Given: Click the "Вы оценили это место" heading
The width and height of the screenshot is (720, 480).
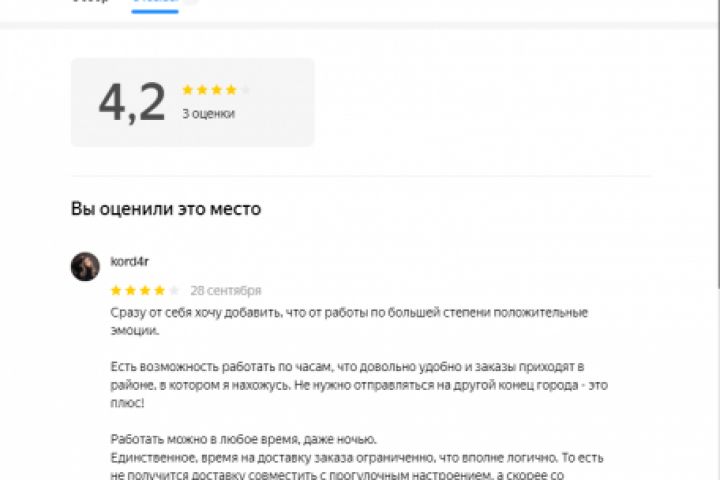Looking at the screenshot, I should [166, 209].
